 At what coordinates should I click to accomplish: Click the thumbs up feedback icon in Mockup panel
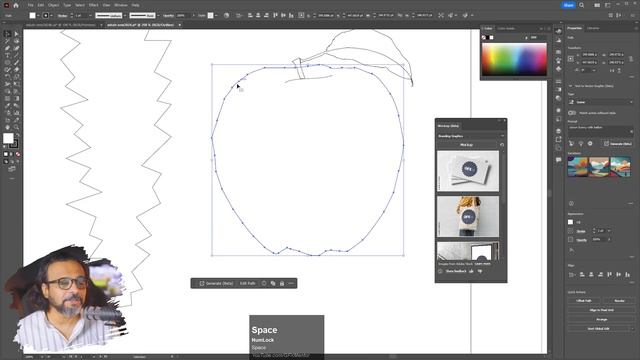click(472, 271)
